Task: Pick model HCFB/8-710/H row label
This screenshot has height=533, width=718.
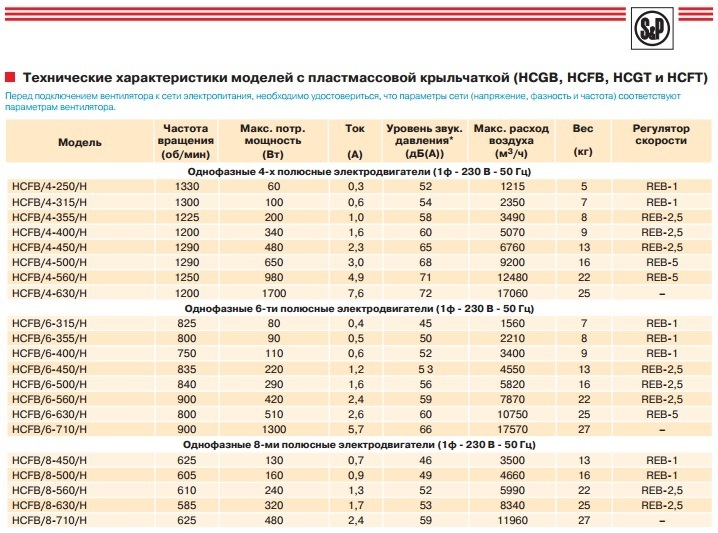Action: click(x=48, y=520)
